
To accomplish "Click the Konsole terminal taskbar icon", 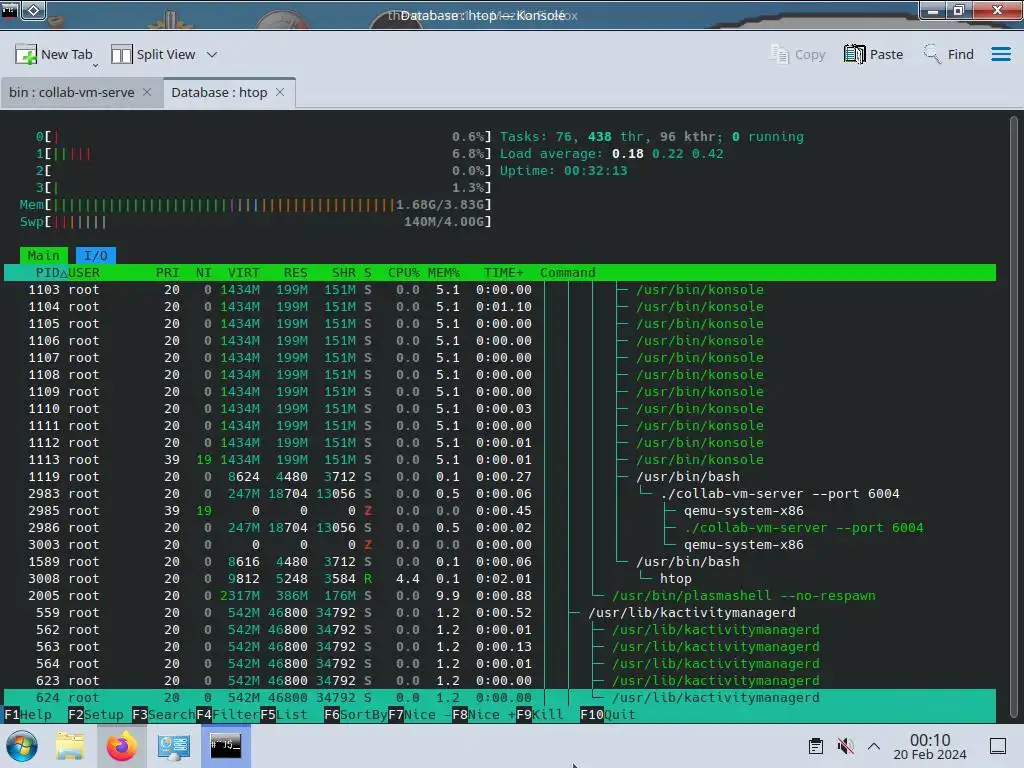I will [225, 746].
